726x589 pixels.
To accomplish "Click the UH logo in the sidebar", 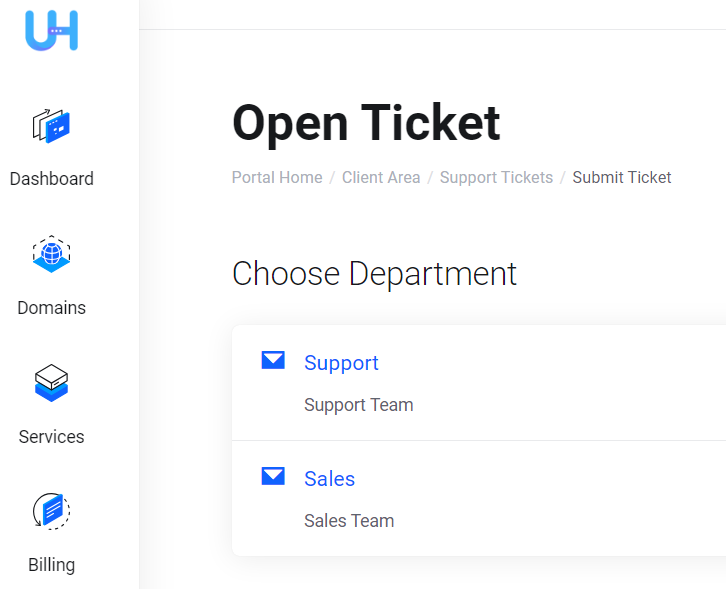I will [52, 30].
